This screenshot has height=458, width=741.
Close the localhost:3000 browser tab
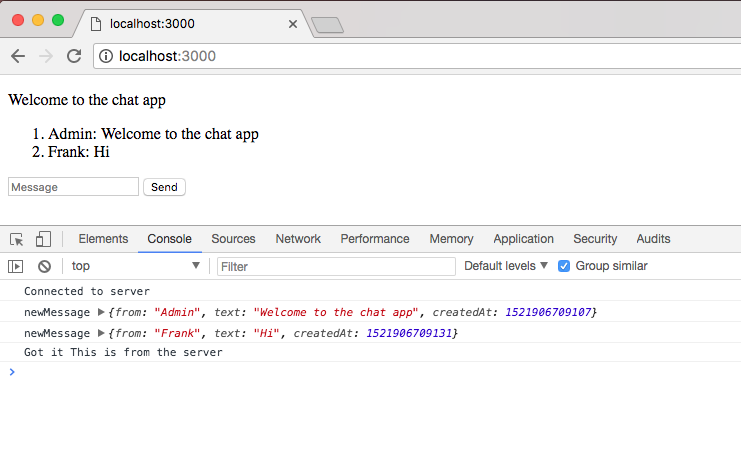point(293,22)
